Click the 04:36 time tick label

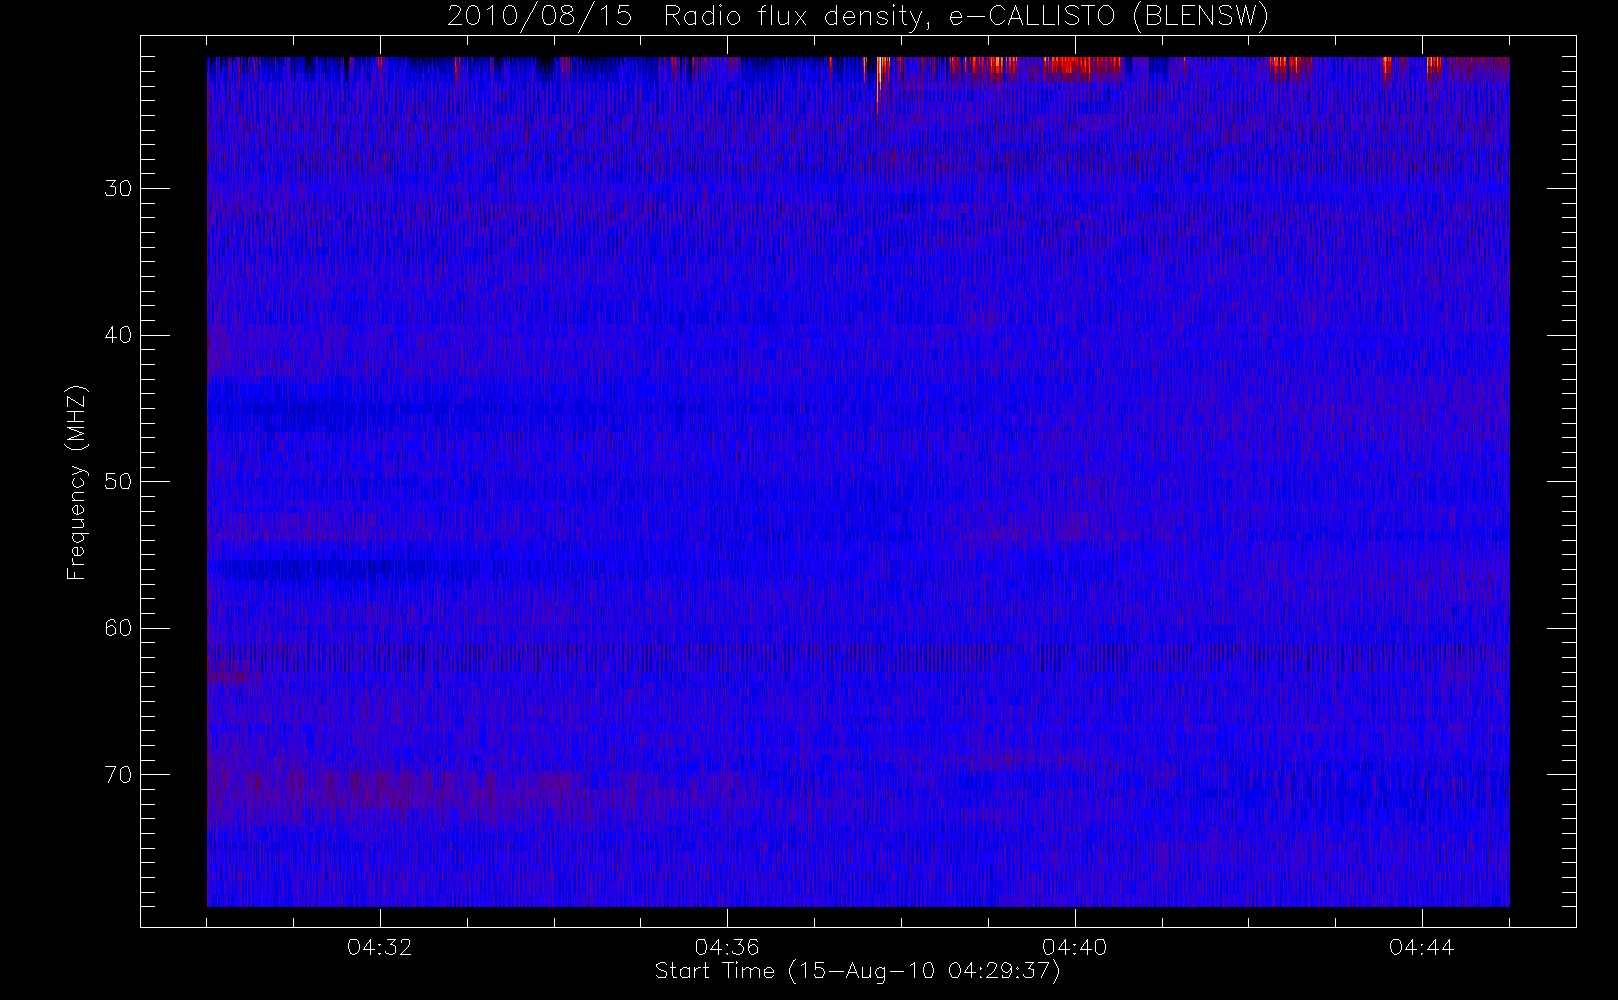pyautogui.click(x=727, y=947)
